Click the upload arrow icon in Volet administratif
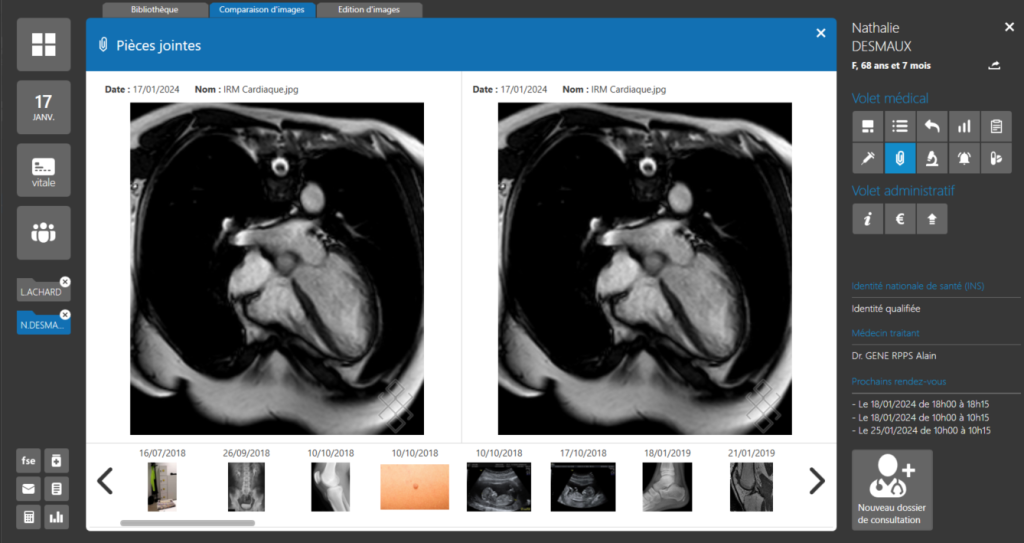The width and height of the screenshot is (1024, 543). (932, 219)
